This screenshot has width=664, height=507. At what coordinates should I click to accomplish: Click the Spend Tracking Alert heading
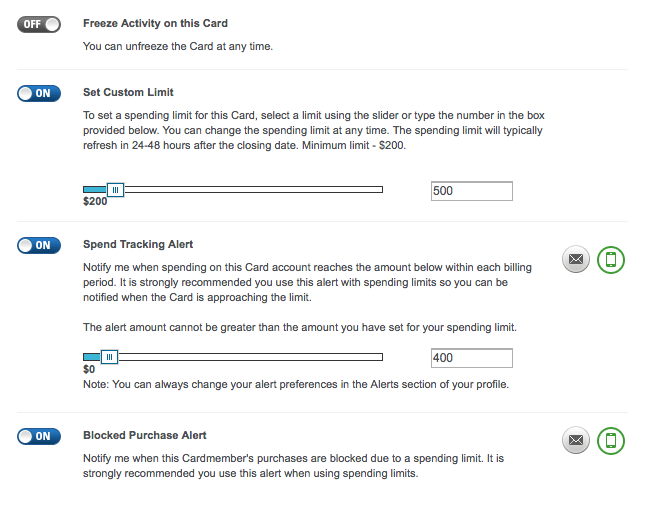[x=138, y=244]
